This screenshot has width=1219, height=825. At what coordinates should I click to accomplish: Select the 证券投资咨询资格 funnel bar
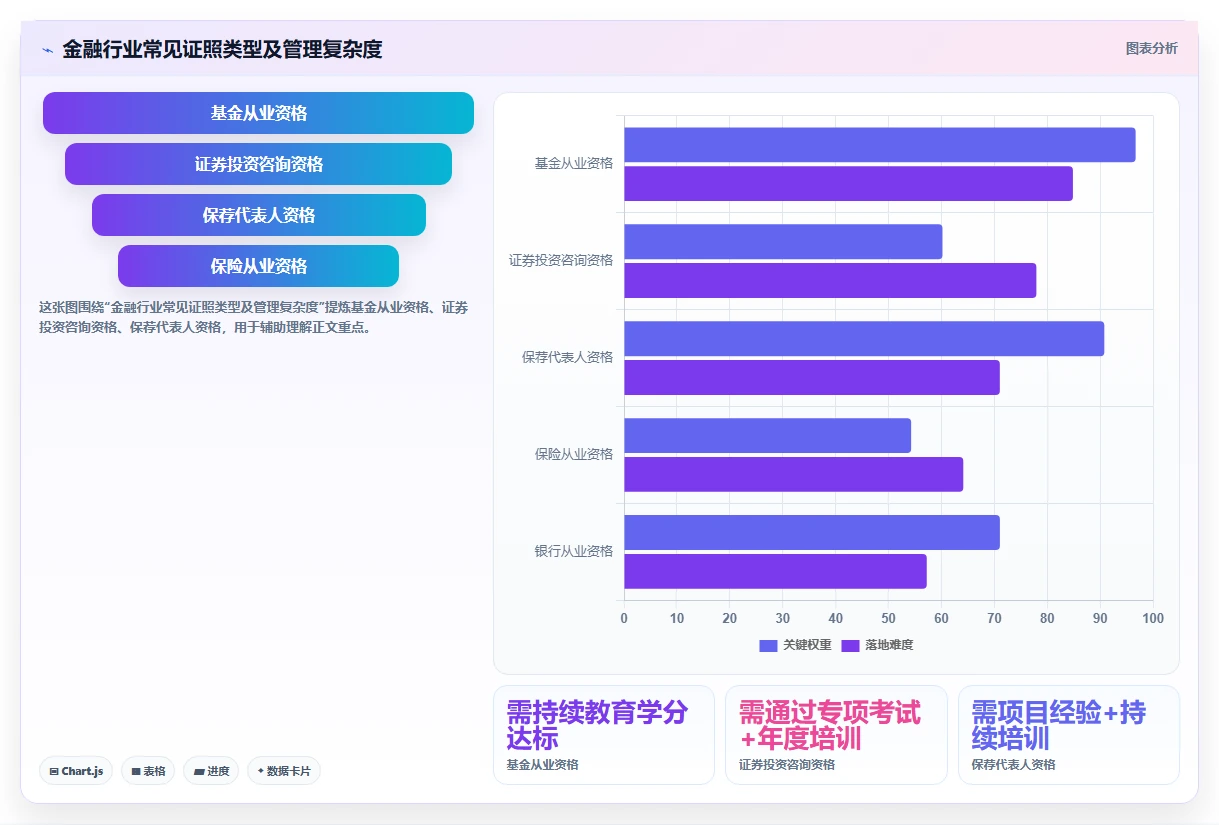pos(258,164)
